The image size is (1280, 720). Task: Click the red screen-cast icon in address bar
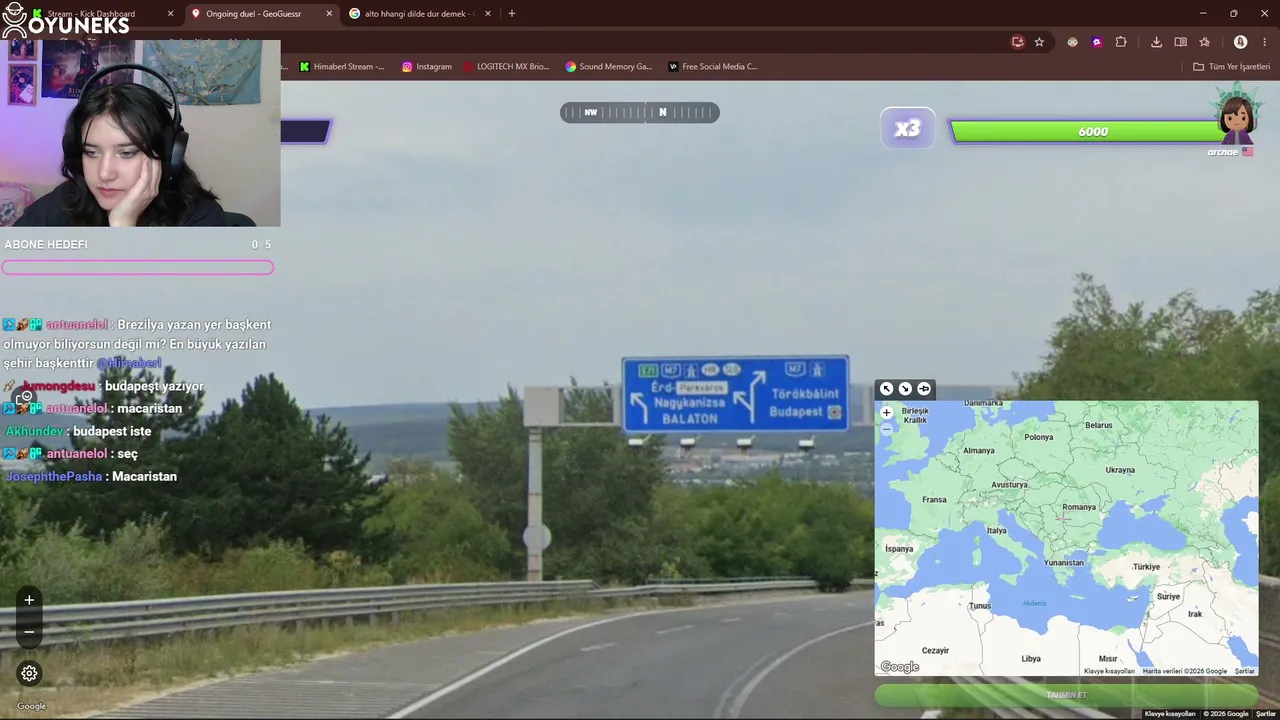click(1018, 42)
